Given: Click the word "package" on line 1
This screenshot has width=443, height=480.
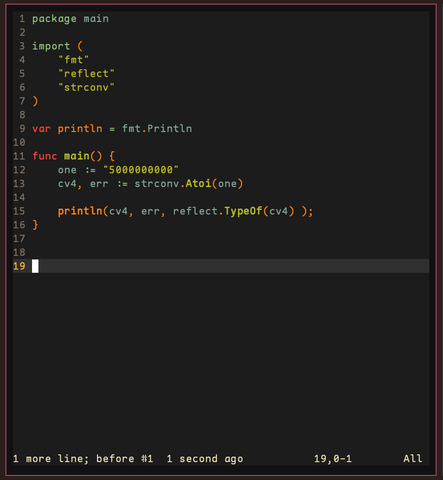Looking at the screenshot, I should [54, 19].
